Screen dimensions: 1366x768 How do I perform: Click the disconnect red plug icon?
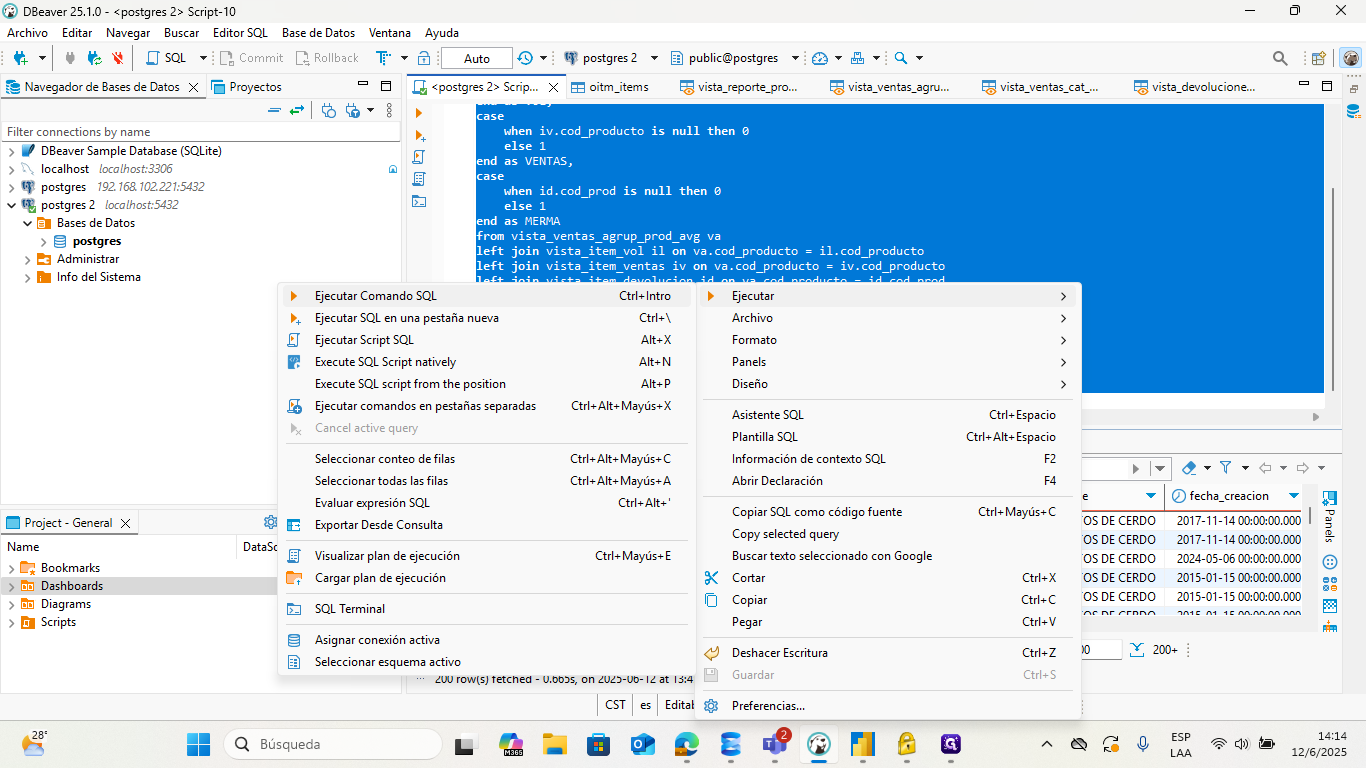(117, 58)
